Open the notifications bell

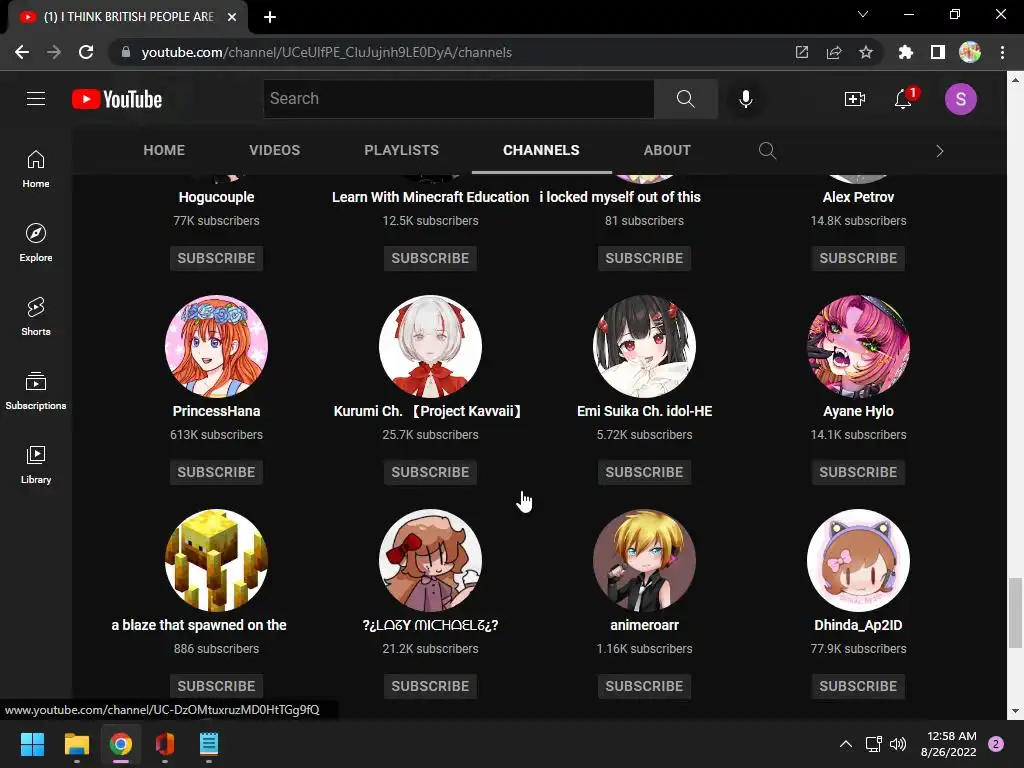(903, 99)
